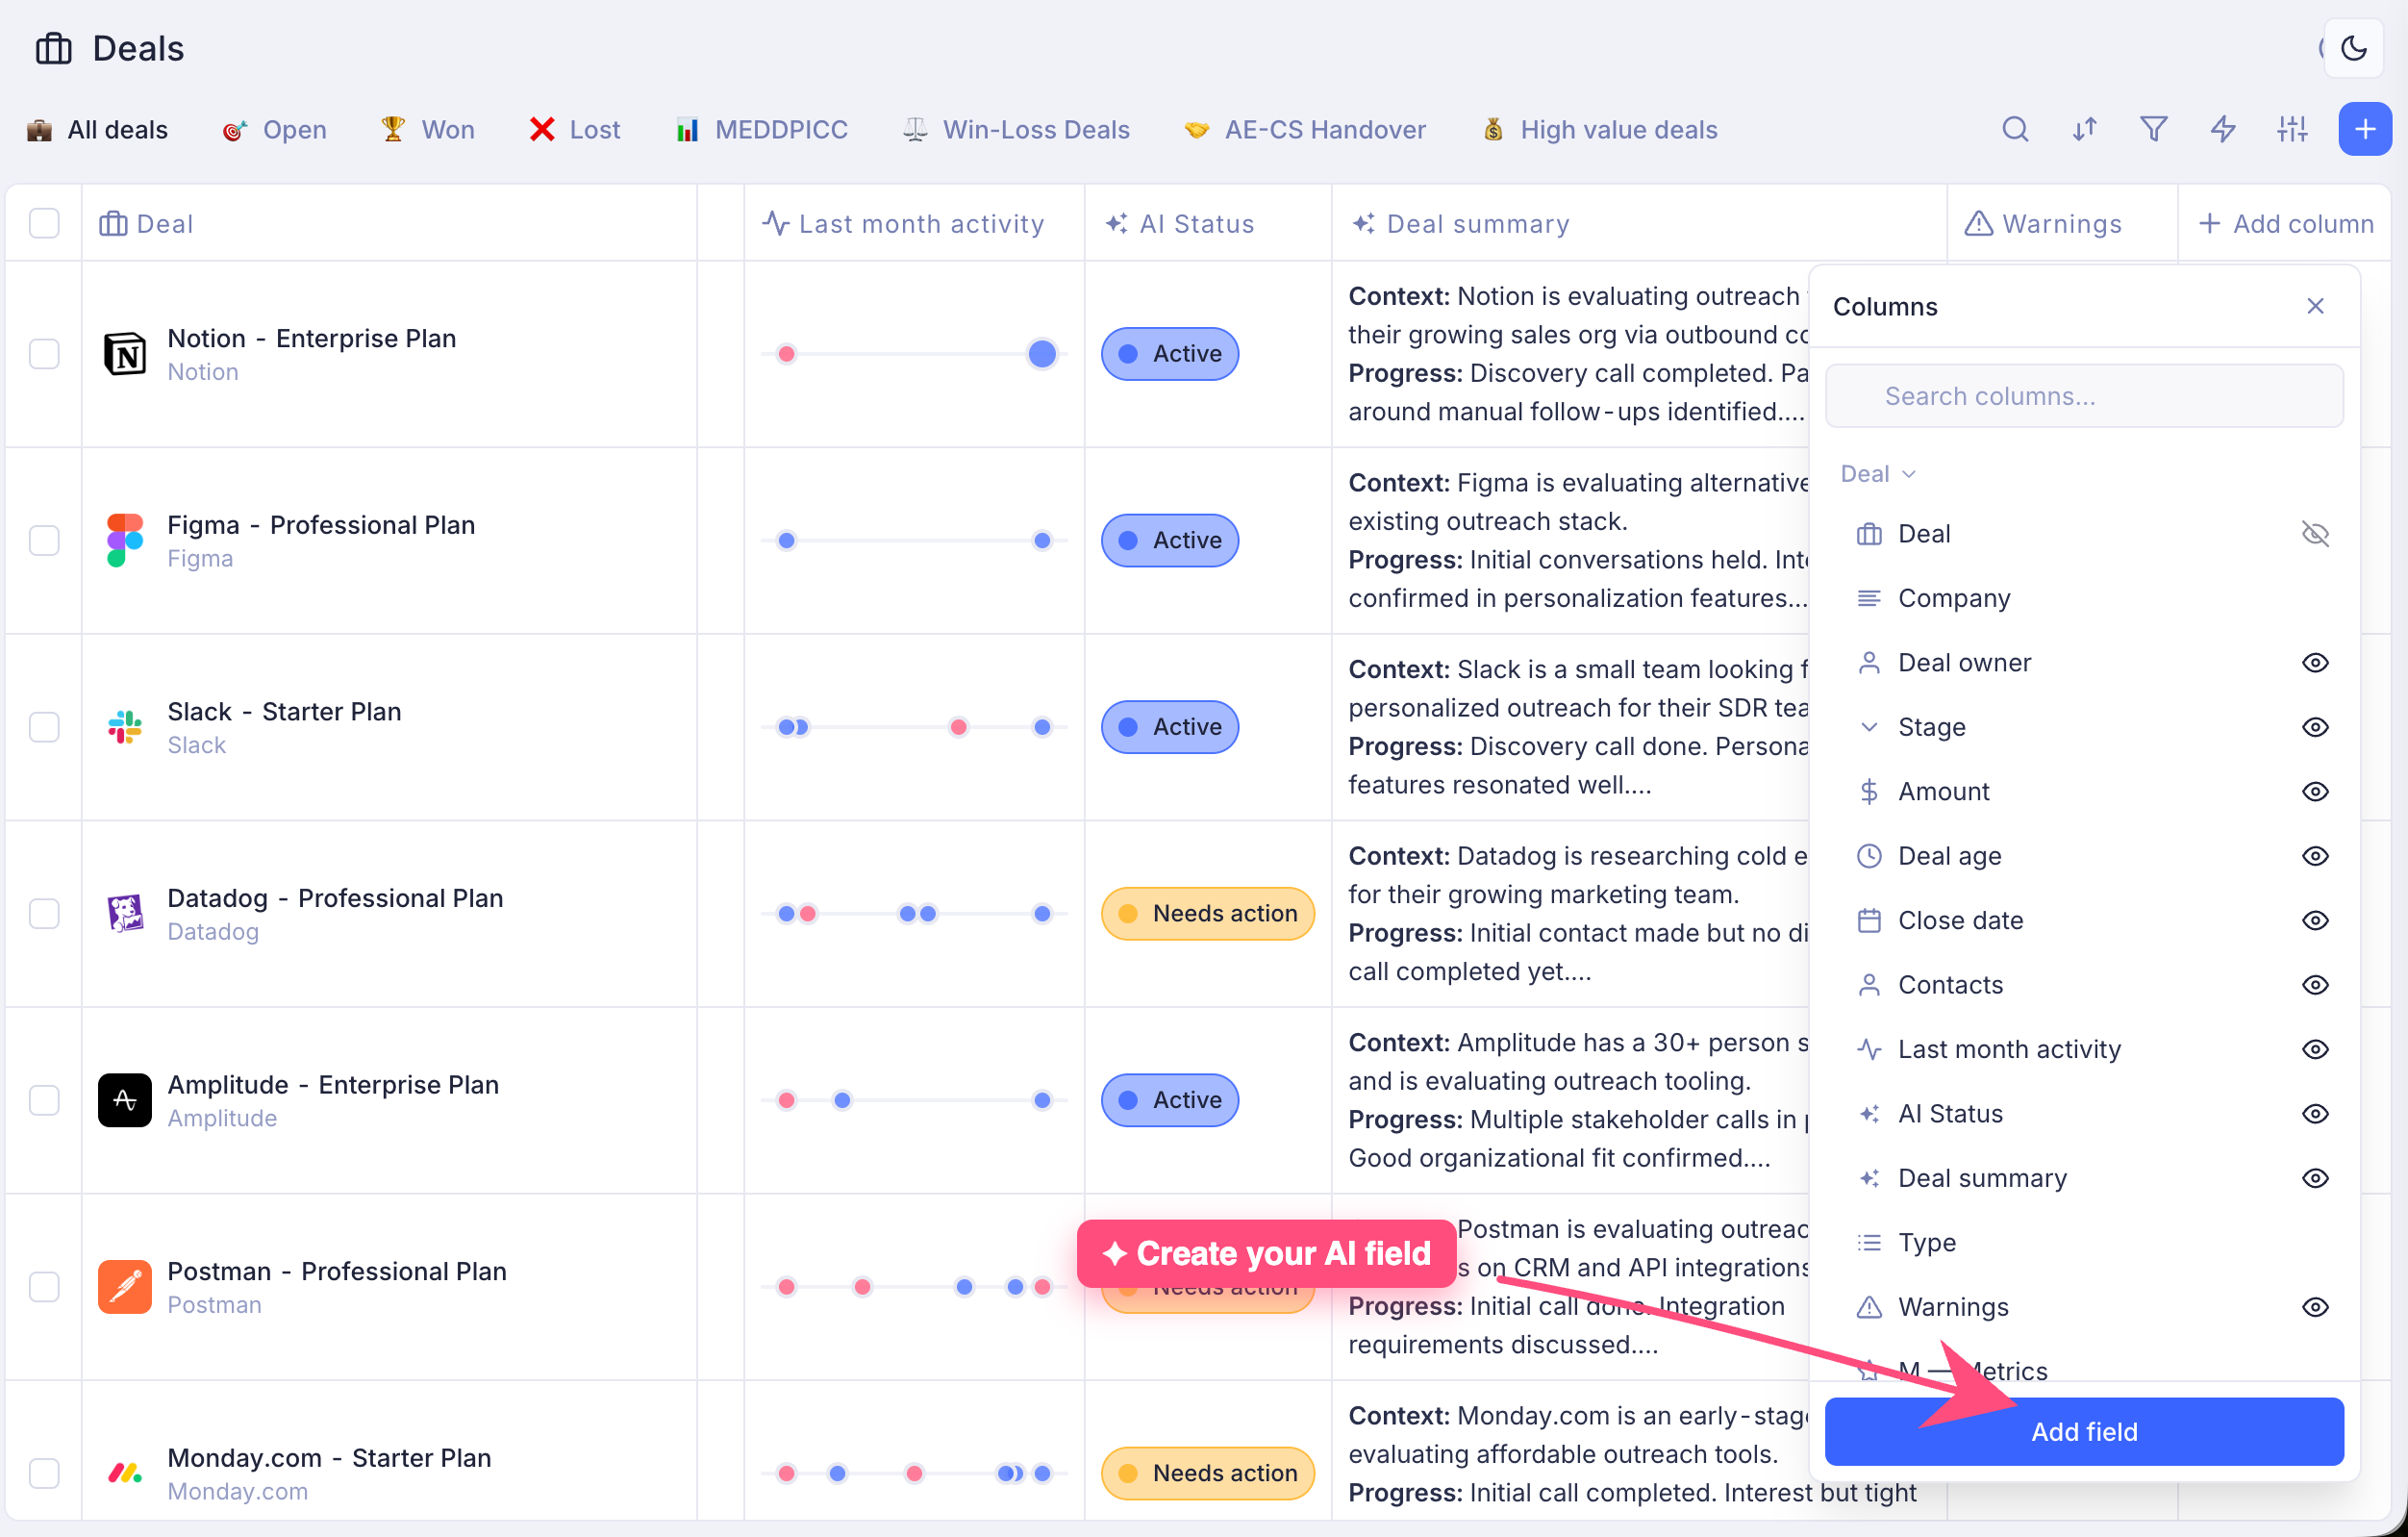The width and height of the screenshot is (2408, 1537).
Task: Click the Amount dollar icon in Columns list
Action: [x=1868, y=792]
